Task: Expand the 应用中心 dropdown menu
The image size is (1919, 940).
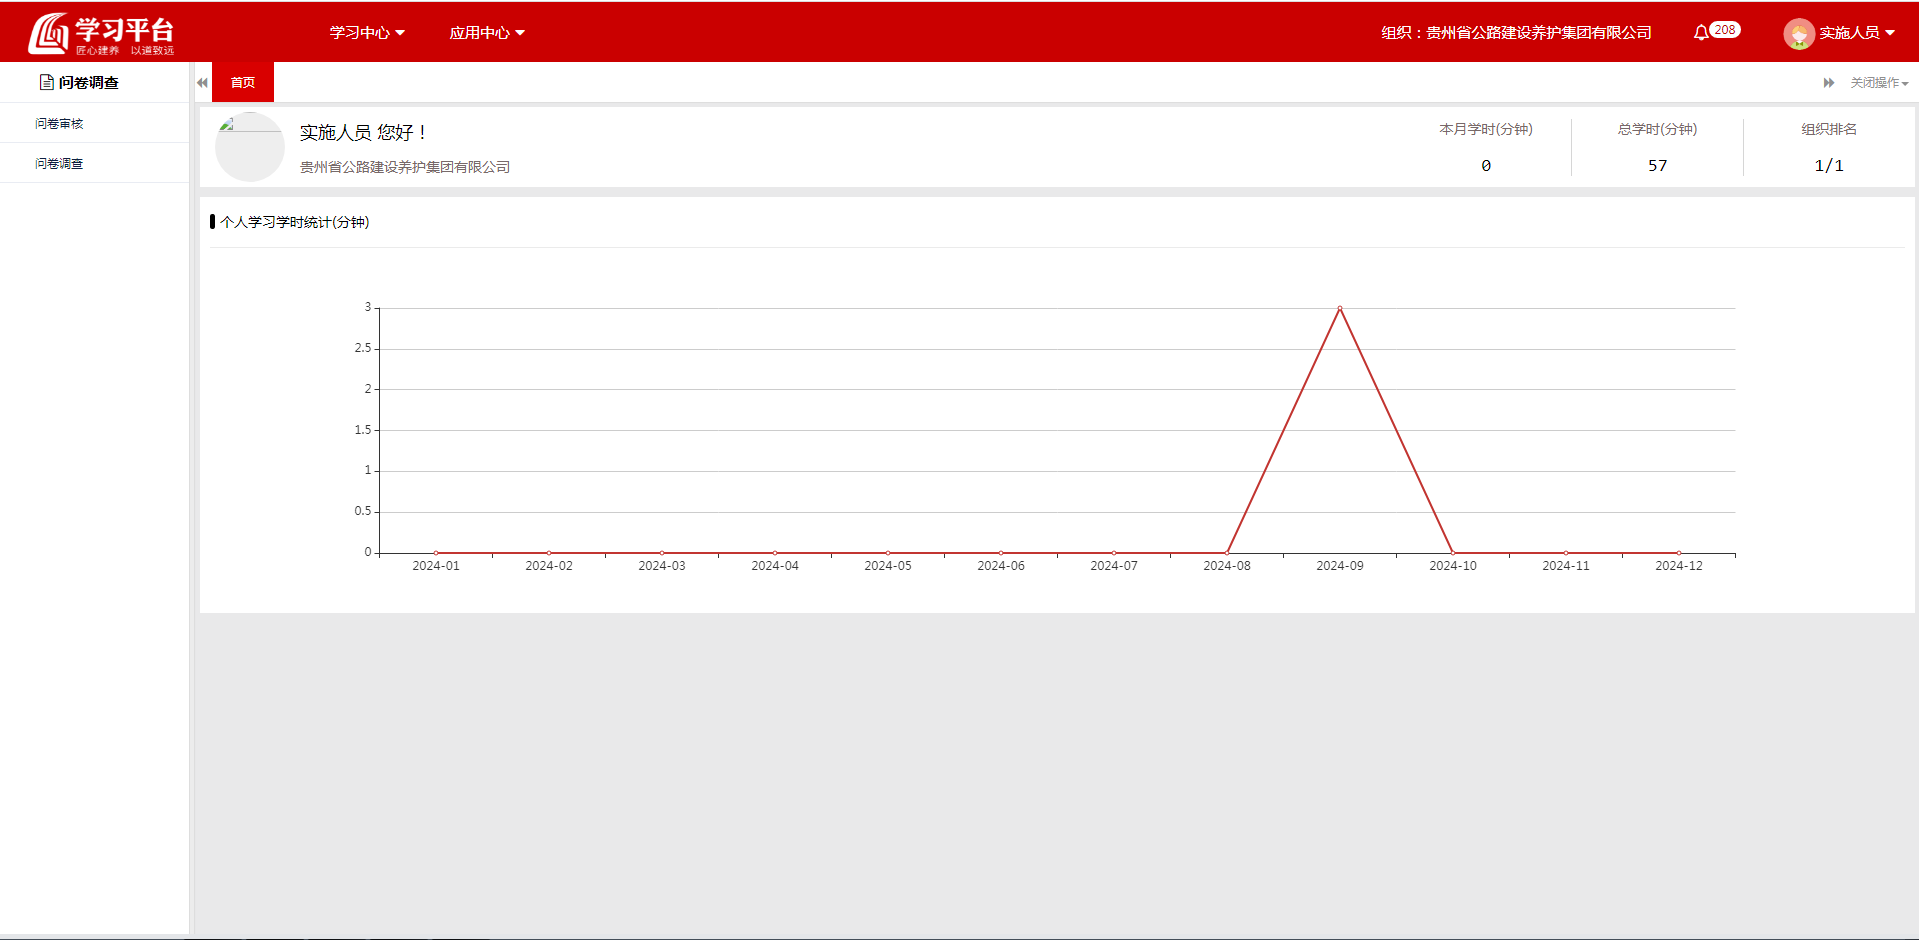Action: (487, 33)
